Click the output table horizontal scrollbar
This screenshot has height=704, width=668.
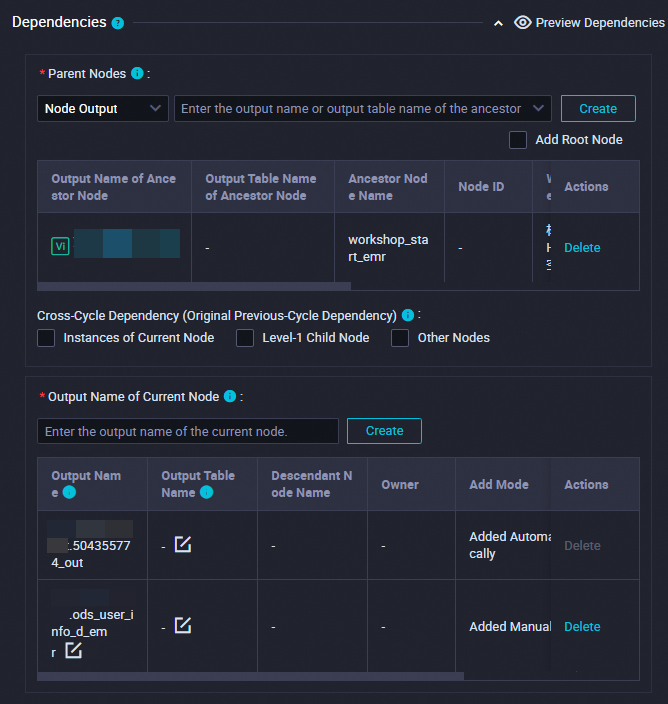coord(250,676)
